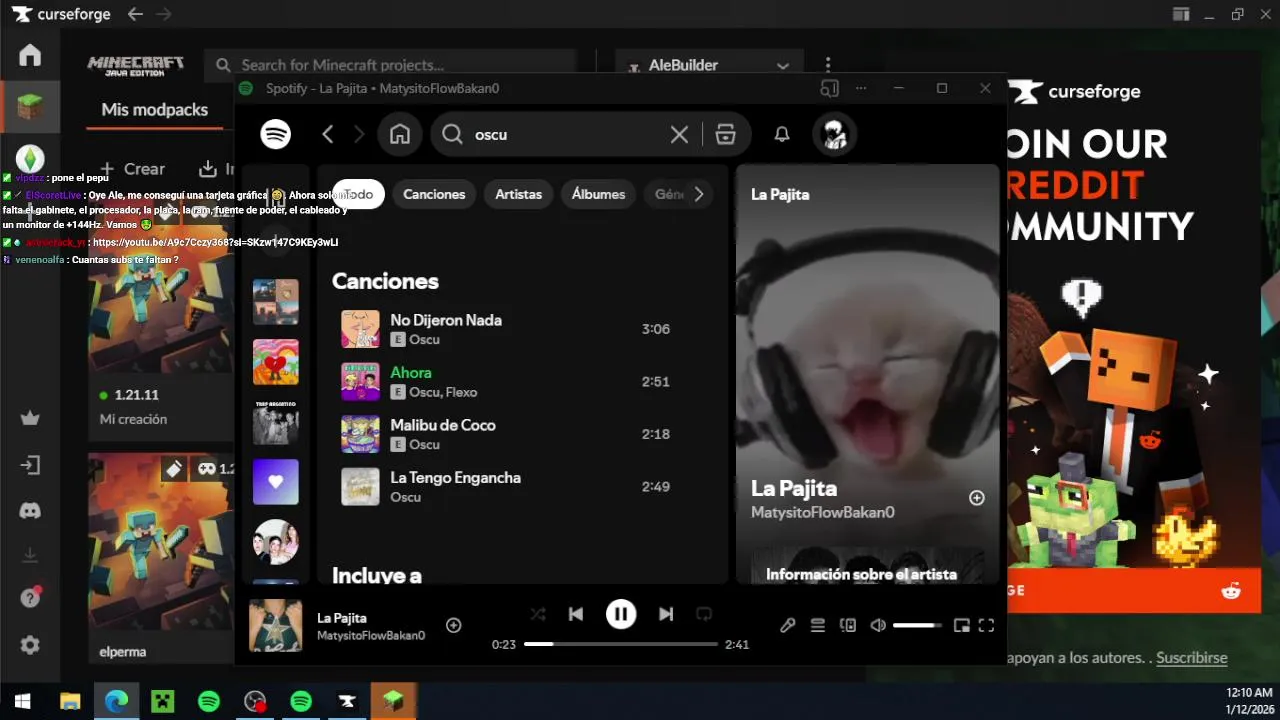Open the mini player icon
Viewport: 1280px width, 720px height.
(961, 625)
